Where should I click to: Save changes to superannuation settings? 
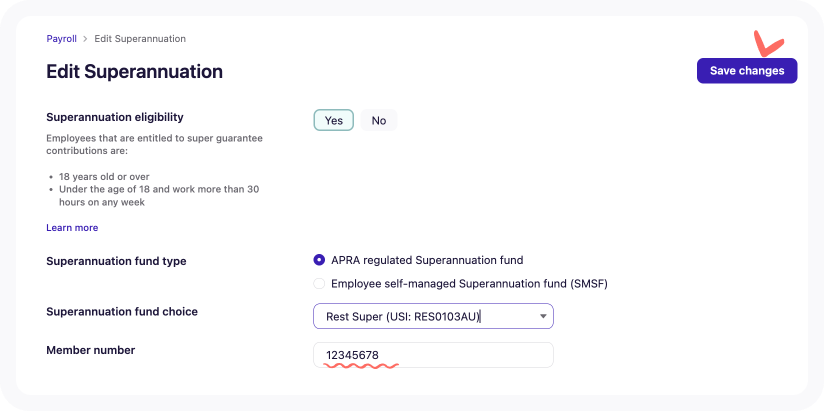(x=747, y=71)
